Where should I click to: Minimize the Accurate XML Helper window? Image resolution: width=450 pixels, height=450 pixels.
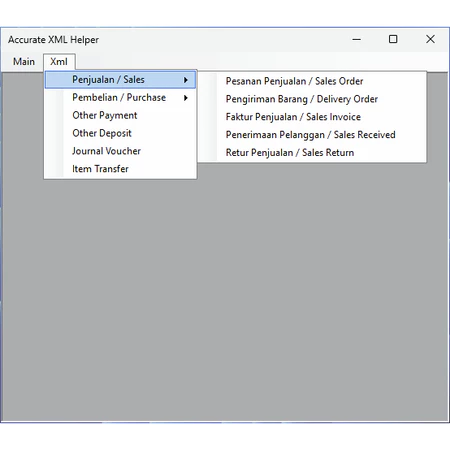pyautogui.click(x=357, y=39)
